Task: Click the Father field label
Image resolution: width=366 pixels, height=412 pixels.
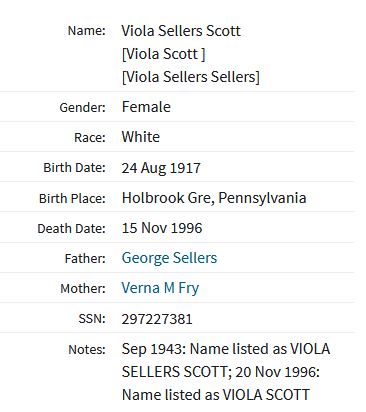Action: coord(85,259)
